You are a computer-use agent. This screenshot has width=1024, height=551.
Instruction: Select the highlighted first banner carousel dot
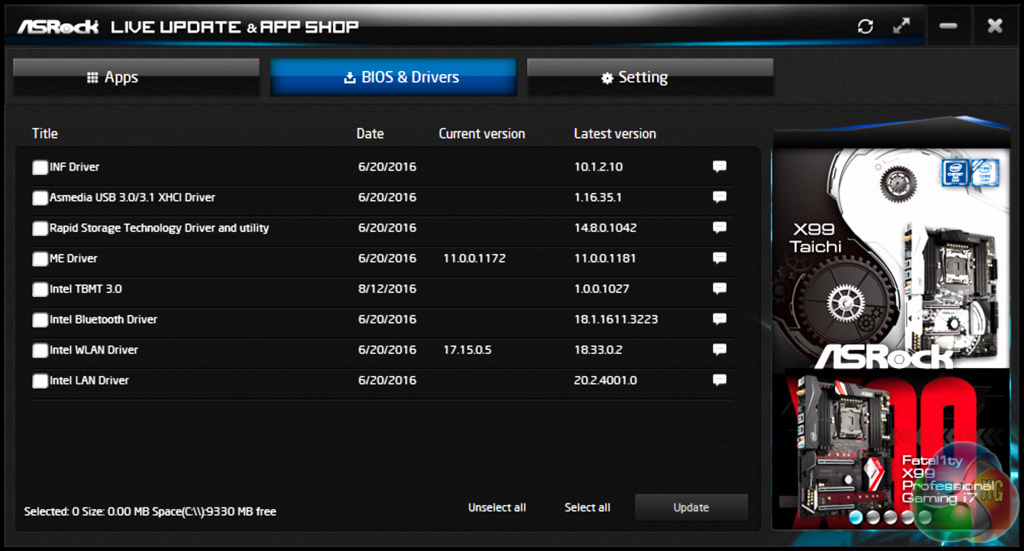856,517
